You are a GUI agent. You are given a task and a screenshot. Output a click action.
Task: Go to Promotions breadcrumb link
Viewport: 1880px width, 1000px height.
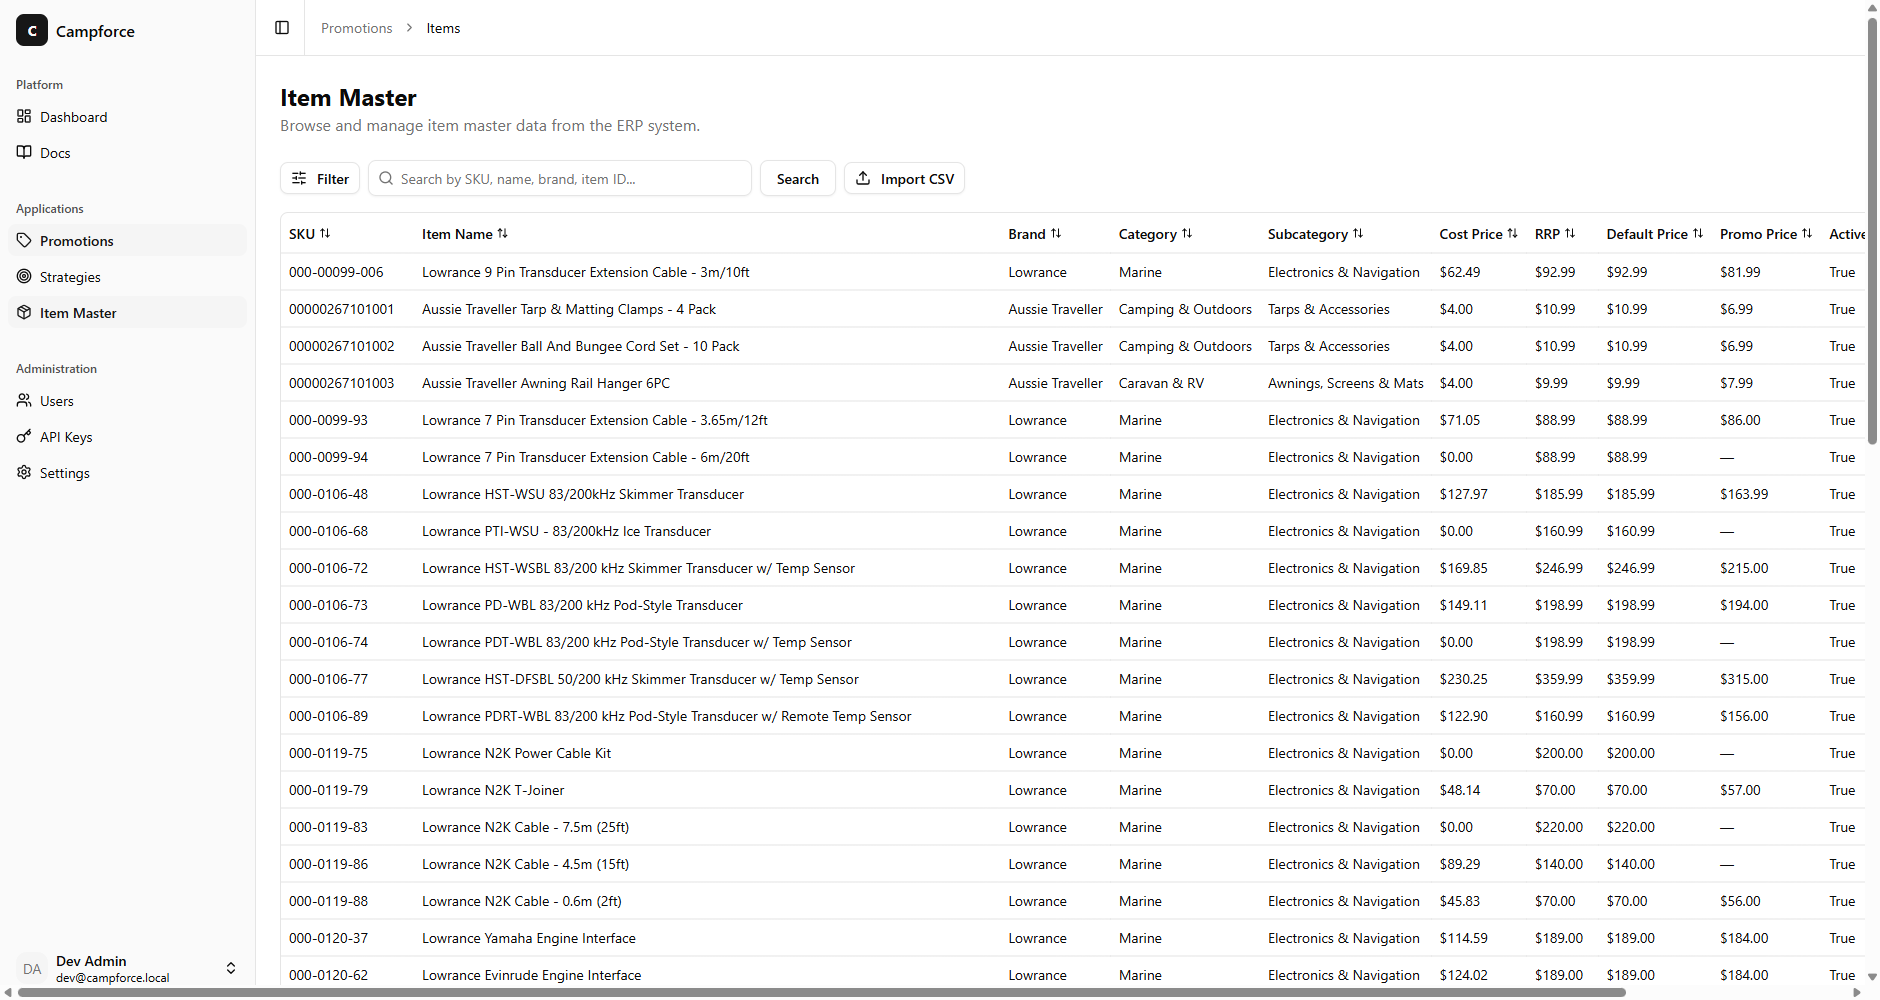(x=356, y=28)
